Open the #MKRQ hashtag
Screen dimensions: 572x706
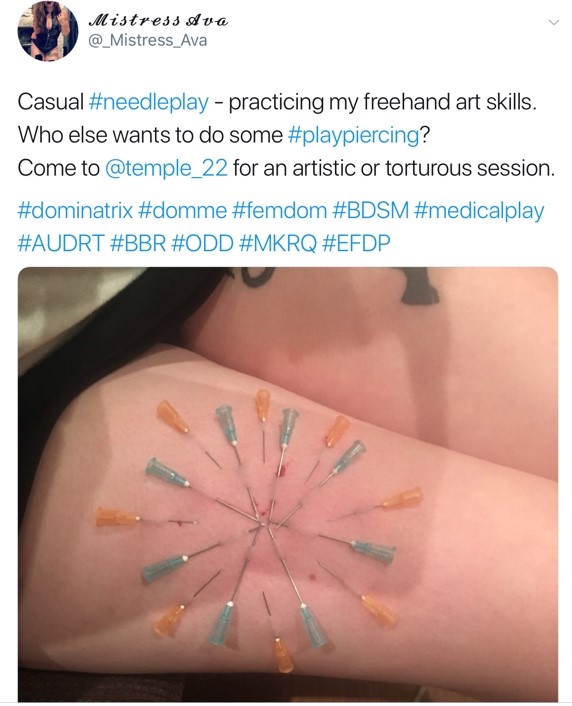(279, 243)
